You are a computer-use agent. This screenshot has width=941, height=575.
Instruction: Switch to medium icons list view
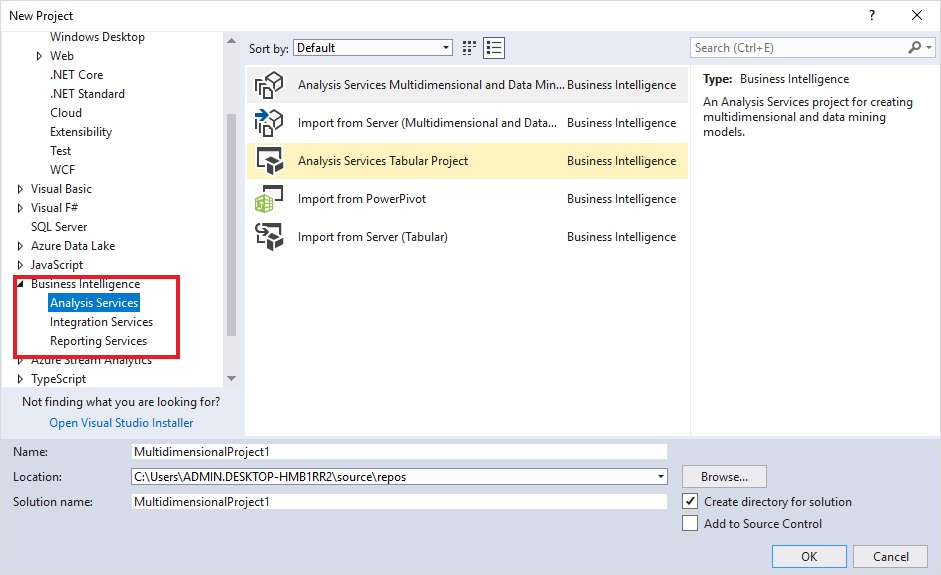[x=494, y=48]
